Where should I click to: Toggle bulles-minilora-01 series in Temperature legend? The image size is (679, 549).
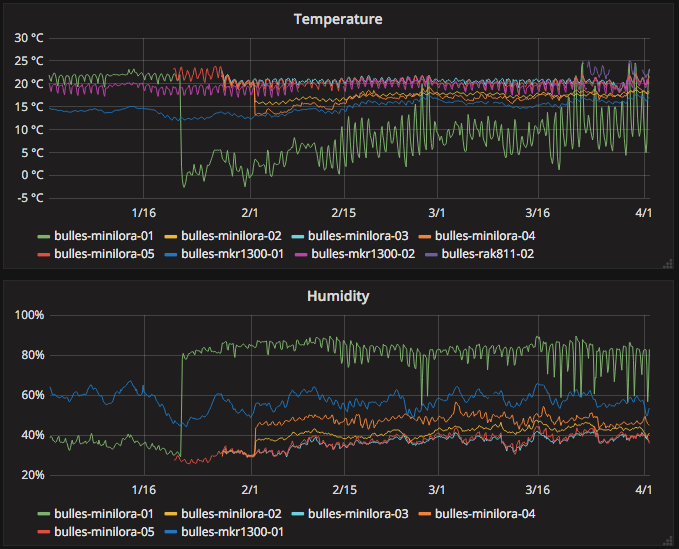(x=103, y=236)
